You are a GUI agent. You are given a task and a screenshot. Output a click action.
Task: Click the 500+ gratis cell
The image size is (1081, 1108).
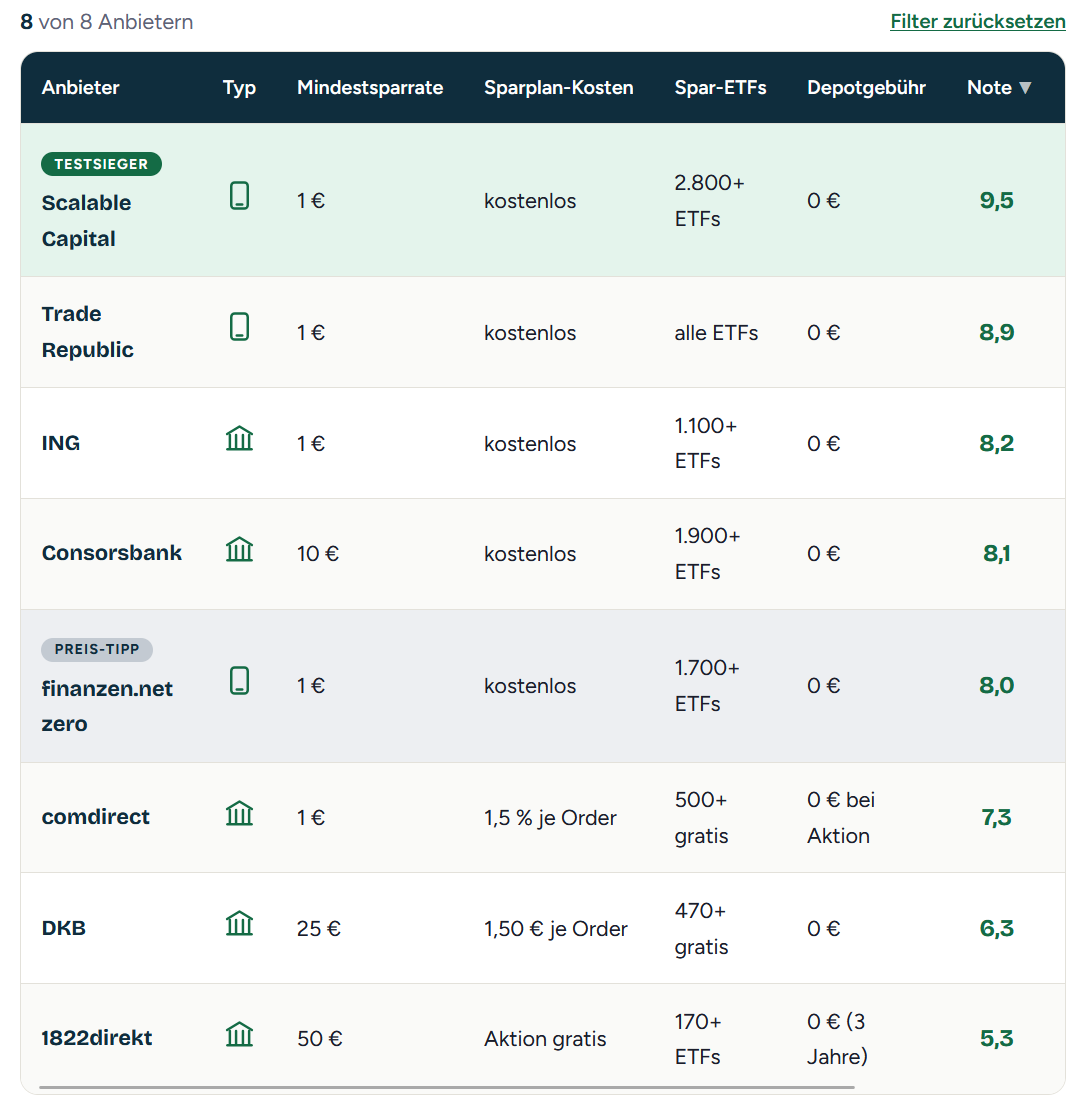702,818
